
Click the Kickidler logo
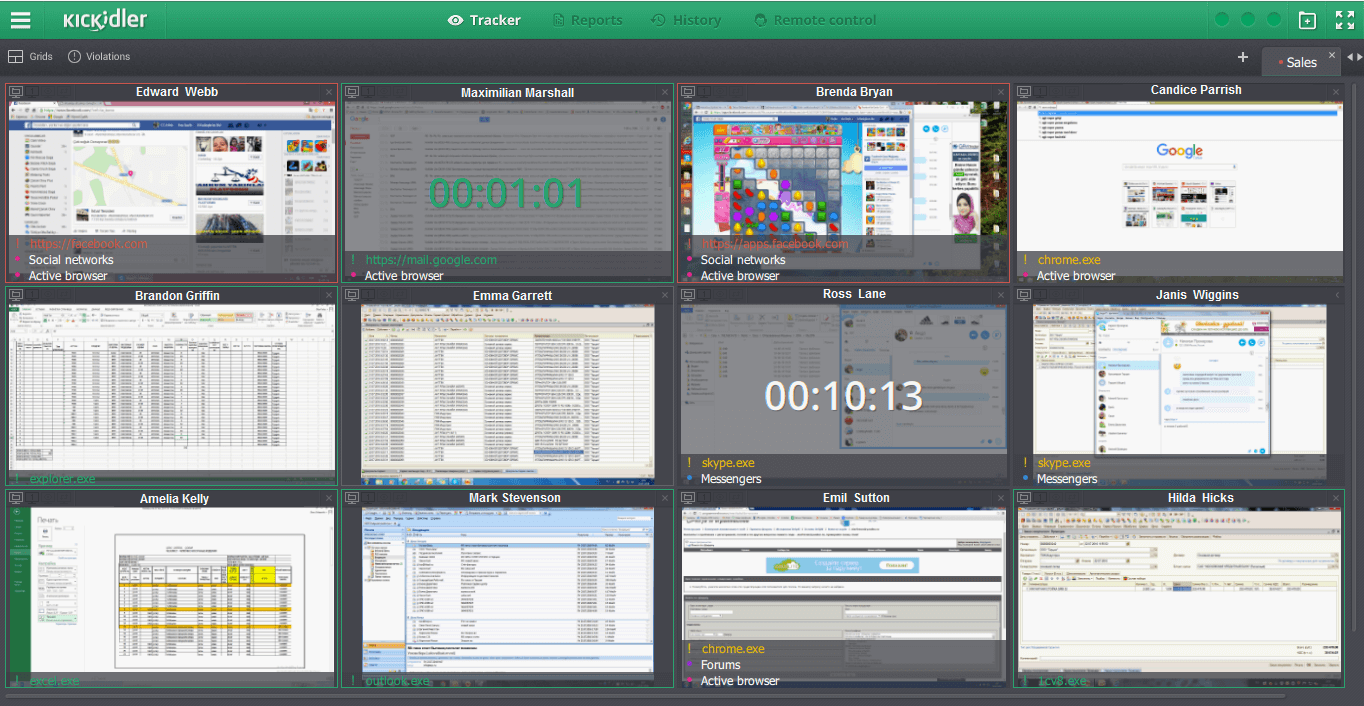[x=104, y=20]
